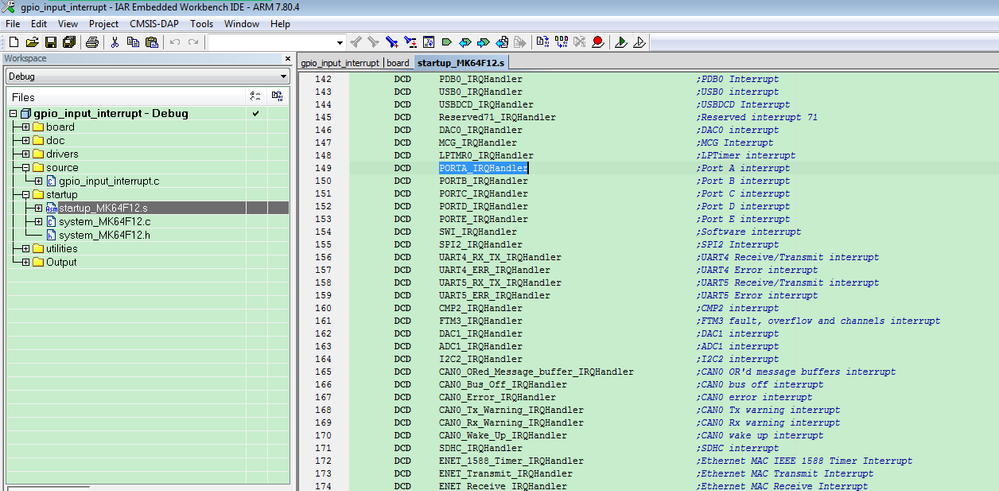Screen dimensions: 999x491
Task: Expand the drivers folder
Action: pyautogui.click(x=25, y=154)
